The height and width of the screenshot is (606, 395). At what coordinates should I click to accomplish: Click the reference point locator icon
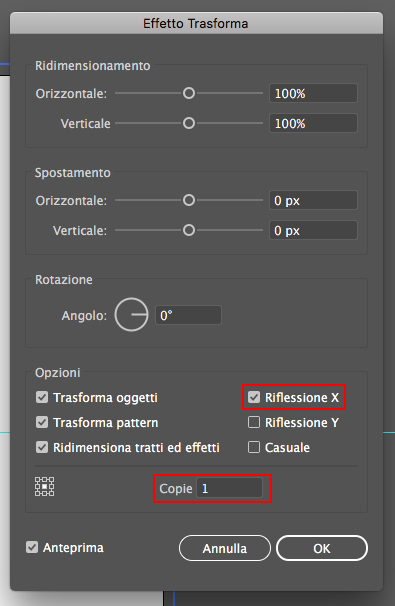(44, 486)
